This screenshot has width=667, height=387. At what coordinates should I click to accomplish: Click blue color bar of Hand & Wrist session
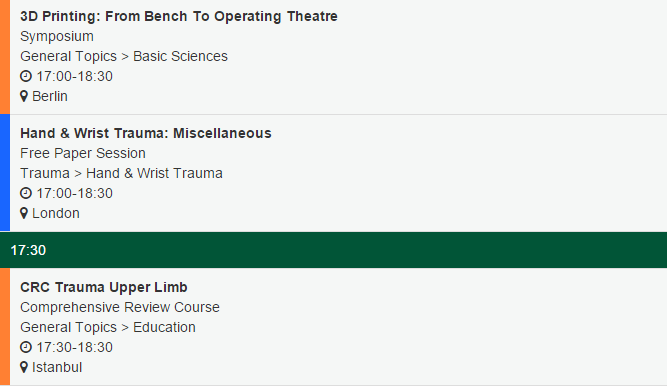5,173
